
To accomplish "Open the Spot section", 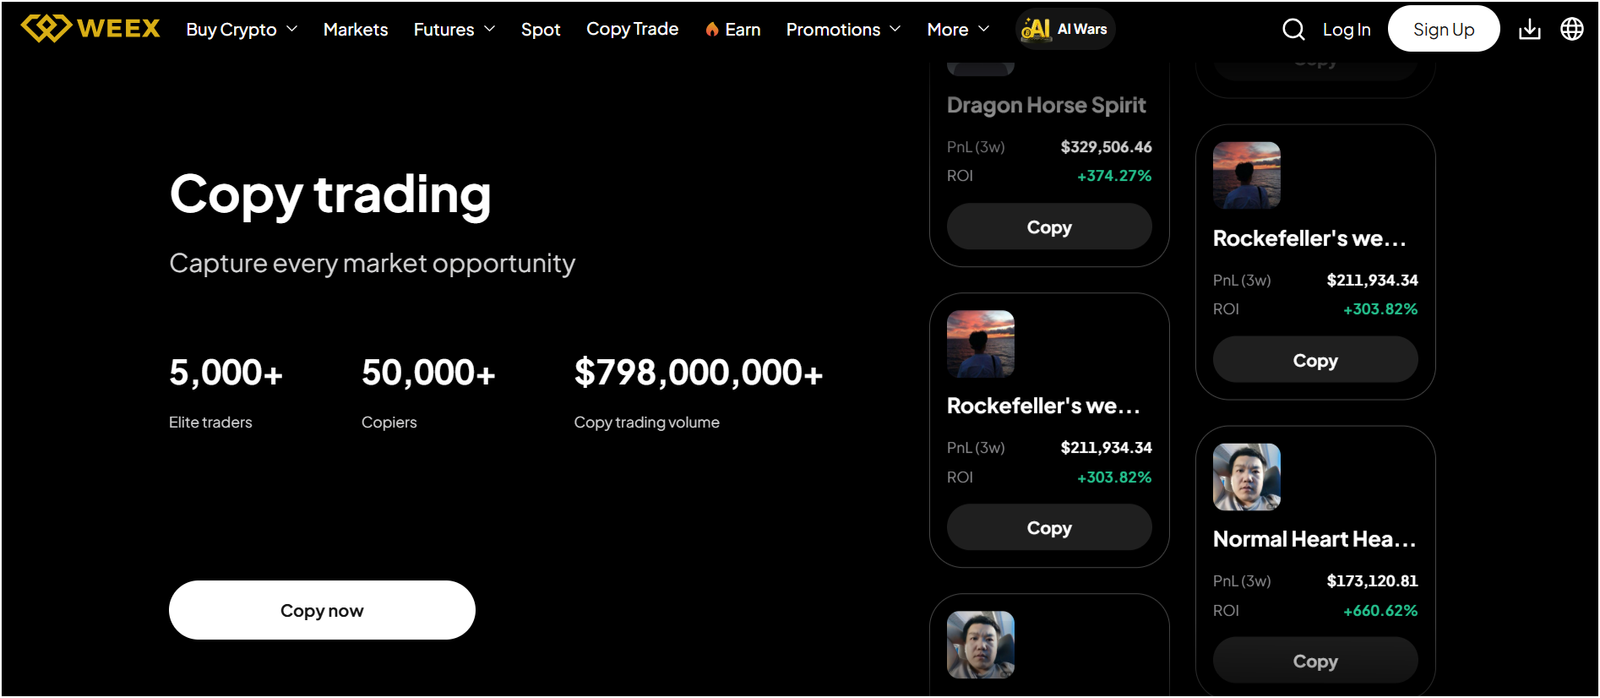I will [540, 29].
